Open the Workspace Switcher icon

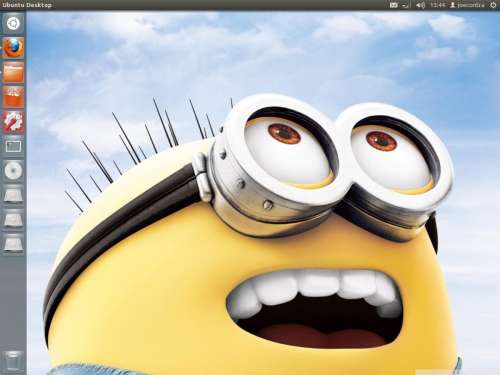(13, 146)
